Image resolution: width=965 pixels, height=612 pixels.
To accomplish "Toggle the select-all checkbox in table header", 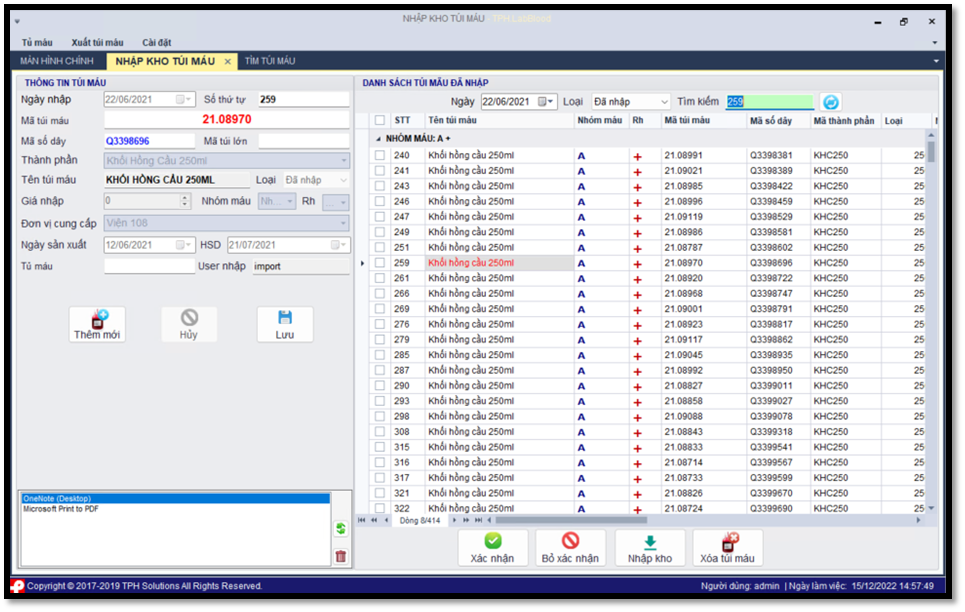I will coord(380,121).
